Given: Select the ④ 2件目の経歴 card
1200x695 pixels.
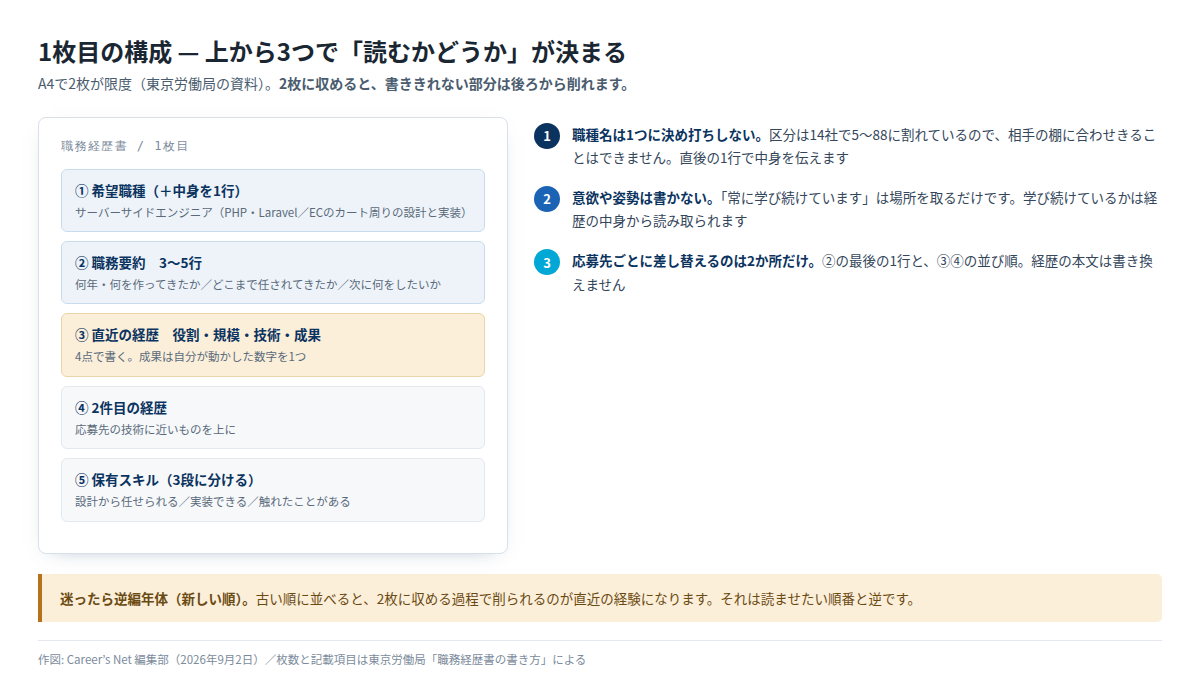Looking at the screenshot, I should (273, 417).
